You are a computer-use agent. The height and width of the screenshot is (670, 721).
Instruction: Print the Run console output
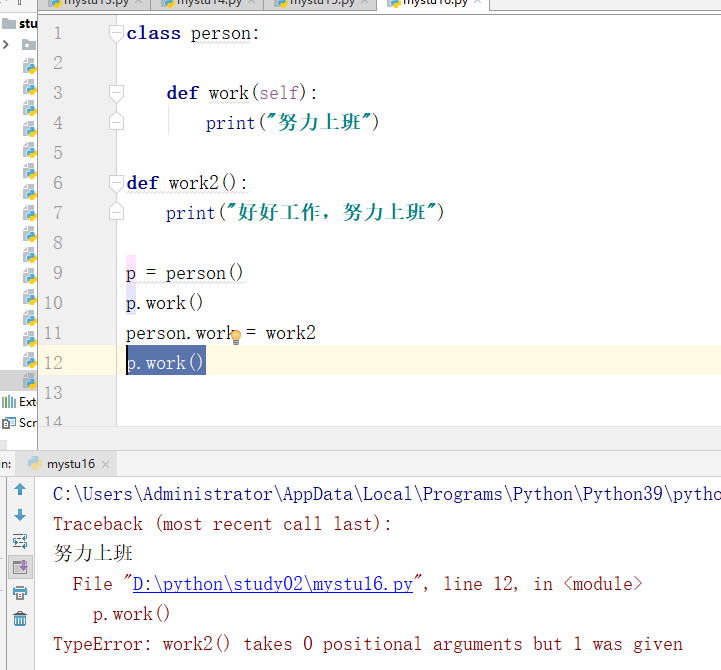(20, 593)
